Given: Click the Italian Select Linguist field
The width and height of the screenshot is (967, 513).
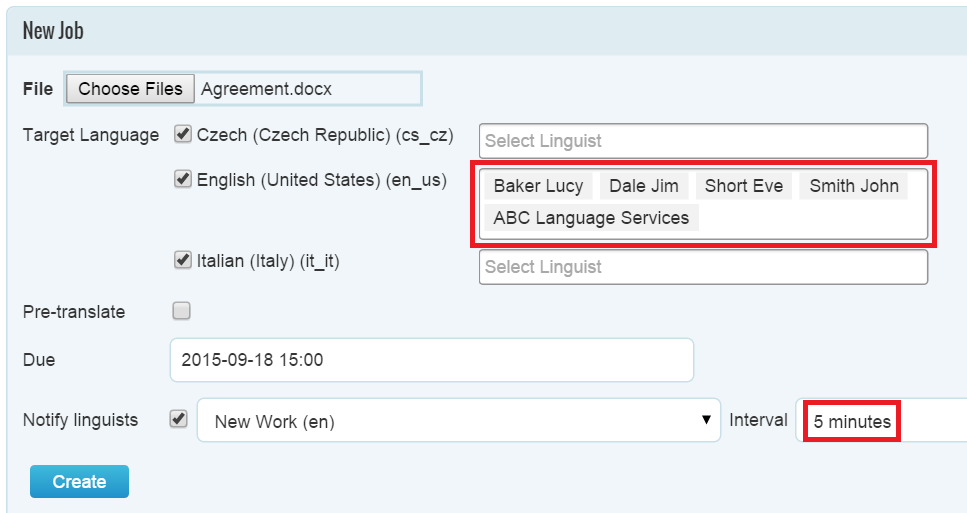Looking at the screenshot, I should (703, 267).
